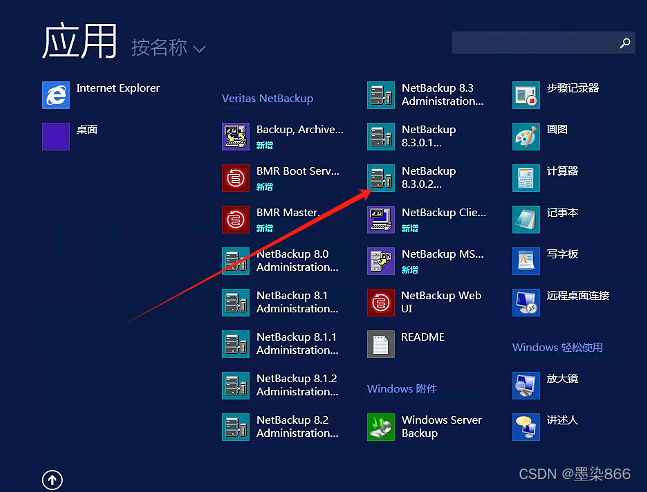Open the BMR Master icon

pos(236,220)
